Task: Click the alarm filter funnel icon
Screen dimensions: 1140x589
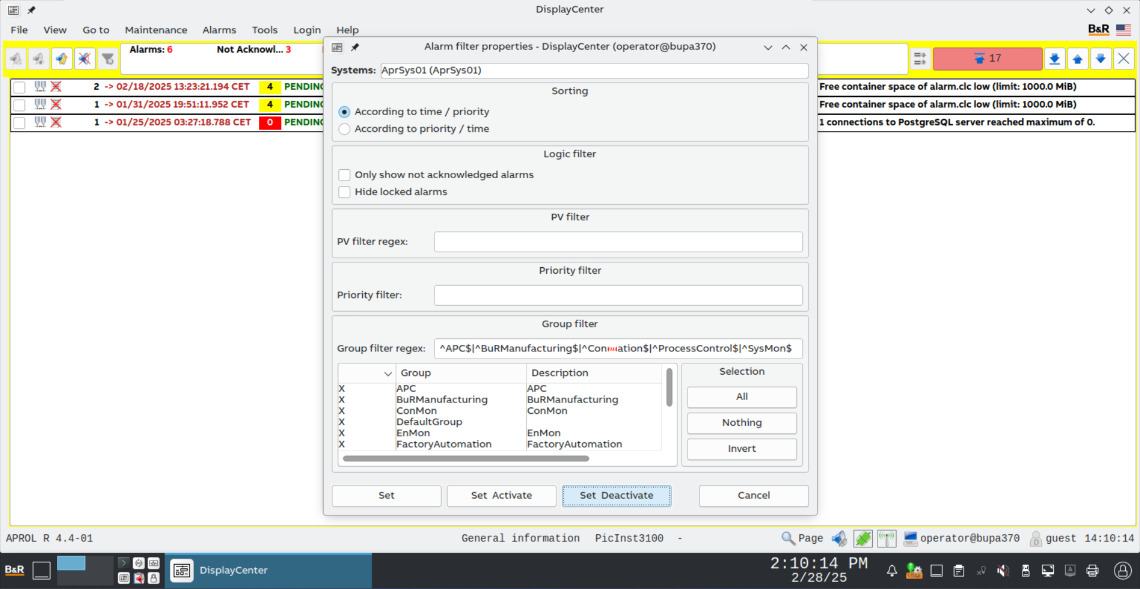Action: (x=107, y=59)
